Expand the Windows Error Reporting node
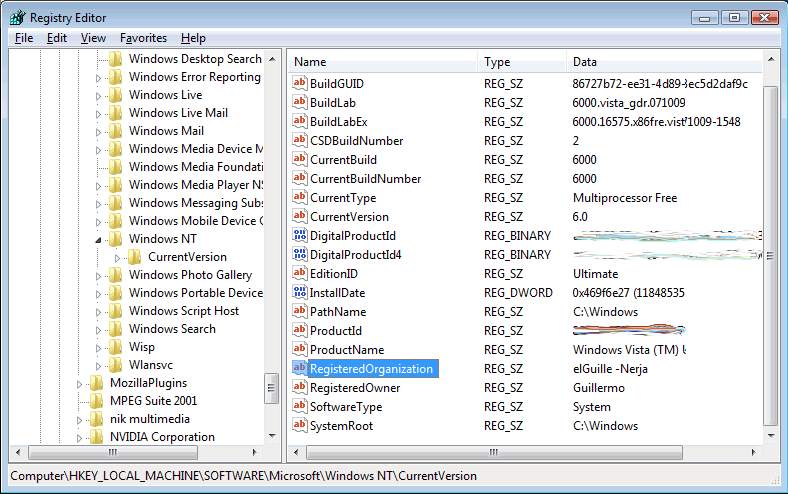This screenshot has height=494, width=788. (x=98, y=78)
